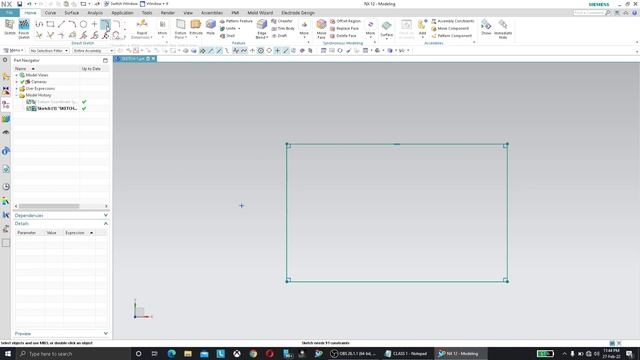Click the Add component icon
Screen dimensions: 640x360
422,24
